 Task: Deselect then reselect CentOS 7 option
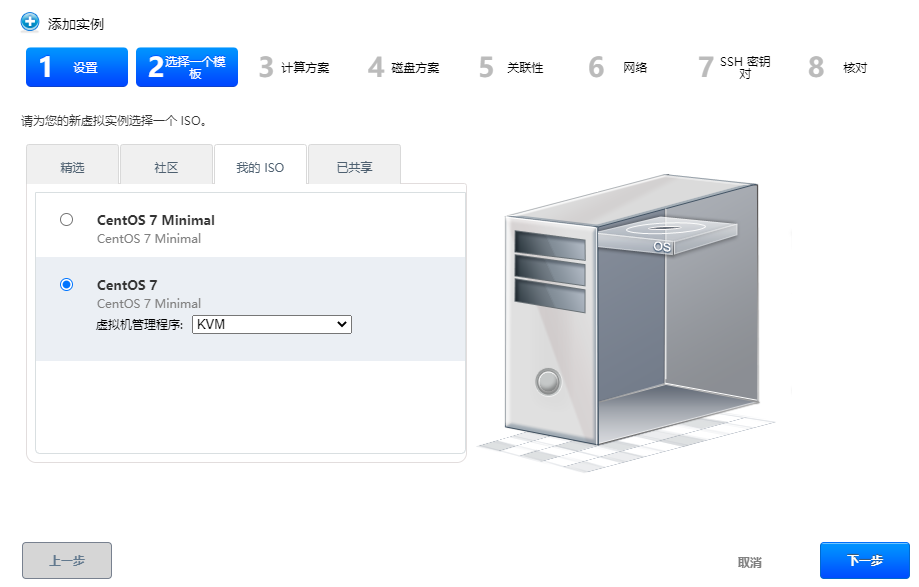tap(65, 284)
